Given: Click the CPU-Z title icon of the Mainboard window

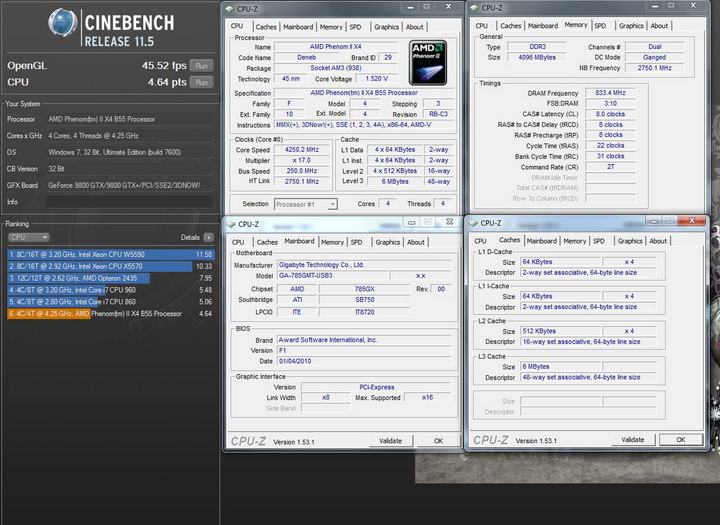Looking at the screenshot, I should click(x=233, y=223).
